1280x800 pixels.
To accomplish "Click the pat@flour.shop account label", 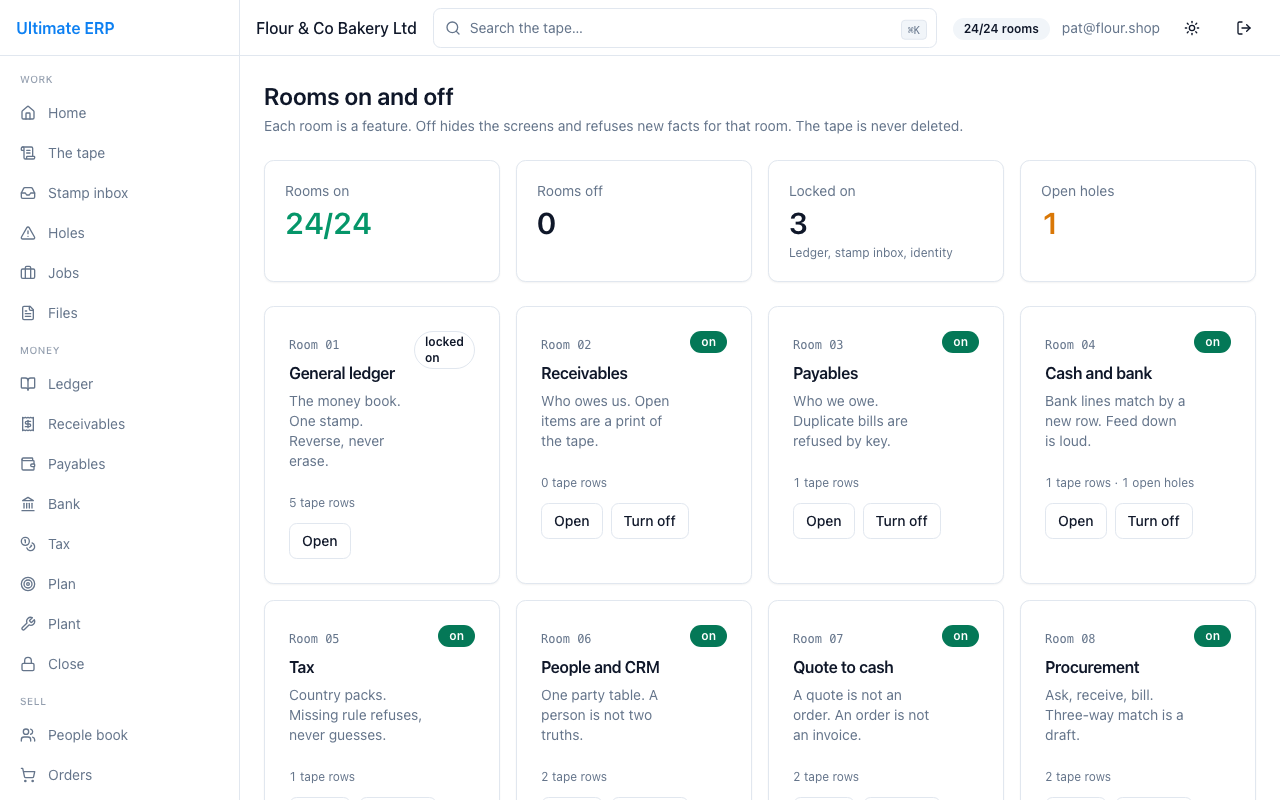I will pyautogui.click(x=1111, y=28).
